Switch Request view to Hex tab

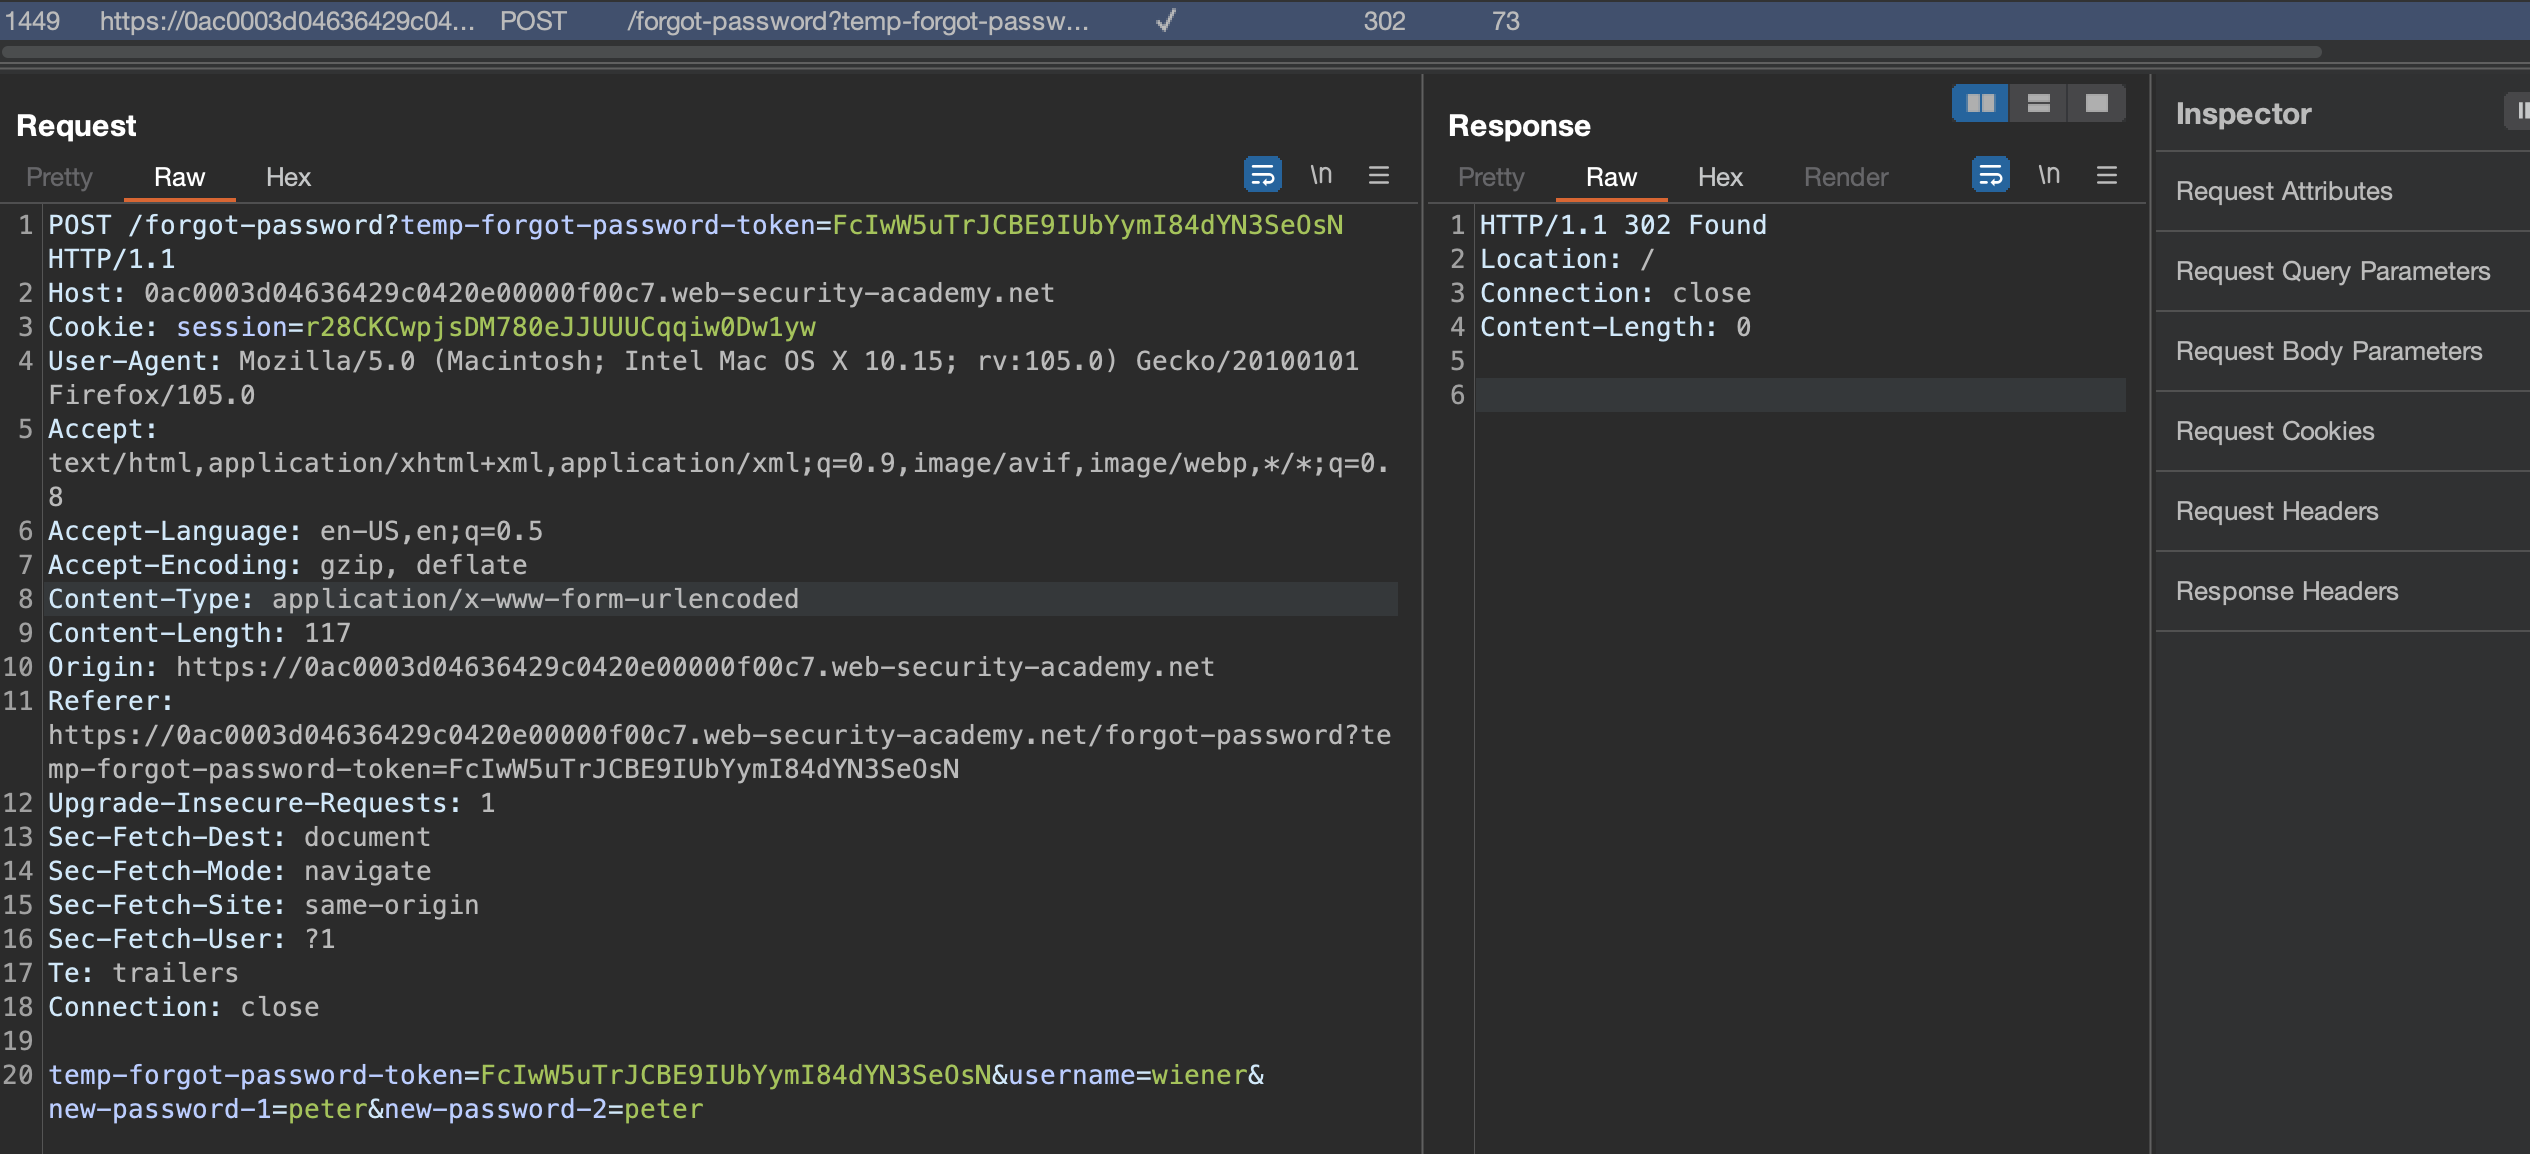tap(288, 177)
